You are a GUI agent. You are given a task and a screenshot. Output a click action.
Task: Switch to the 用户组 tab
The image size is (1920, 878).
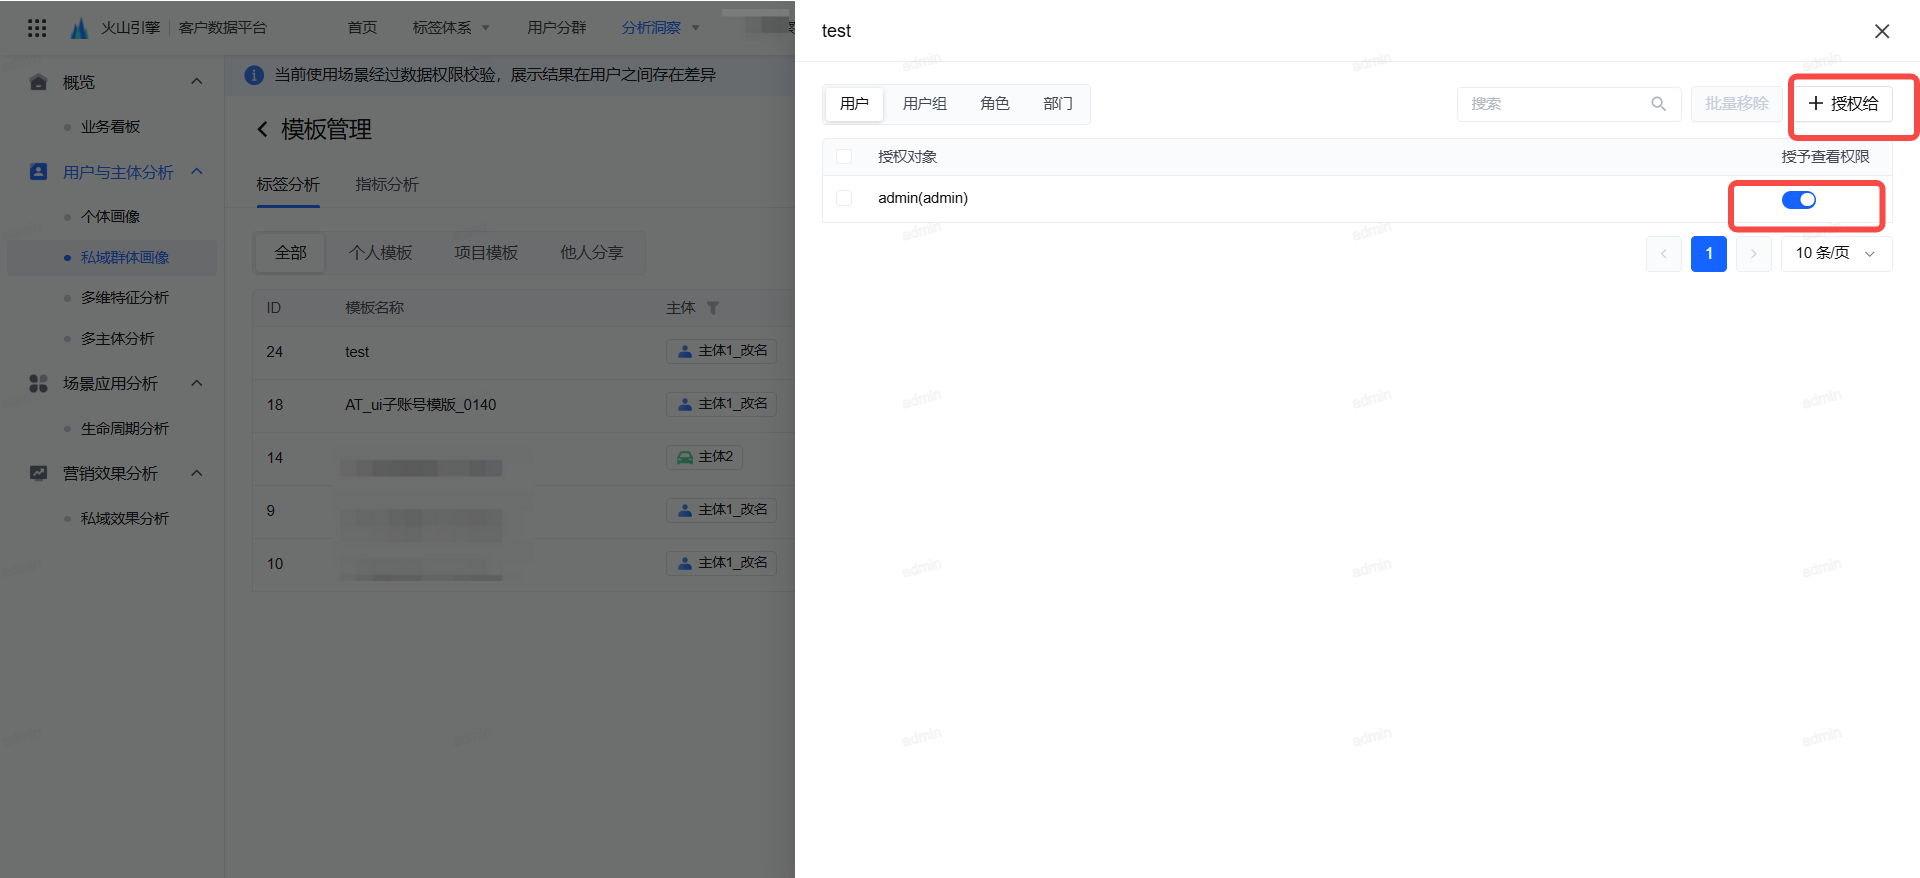(x=925, y=104)
